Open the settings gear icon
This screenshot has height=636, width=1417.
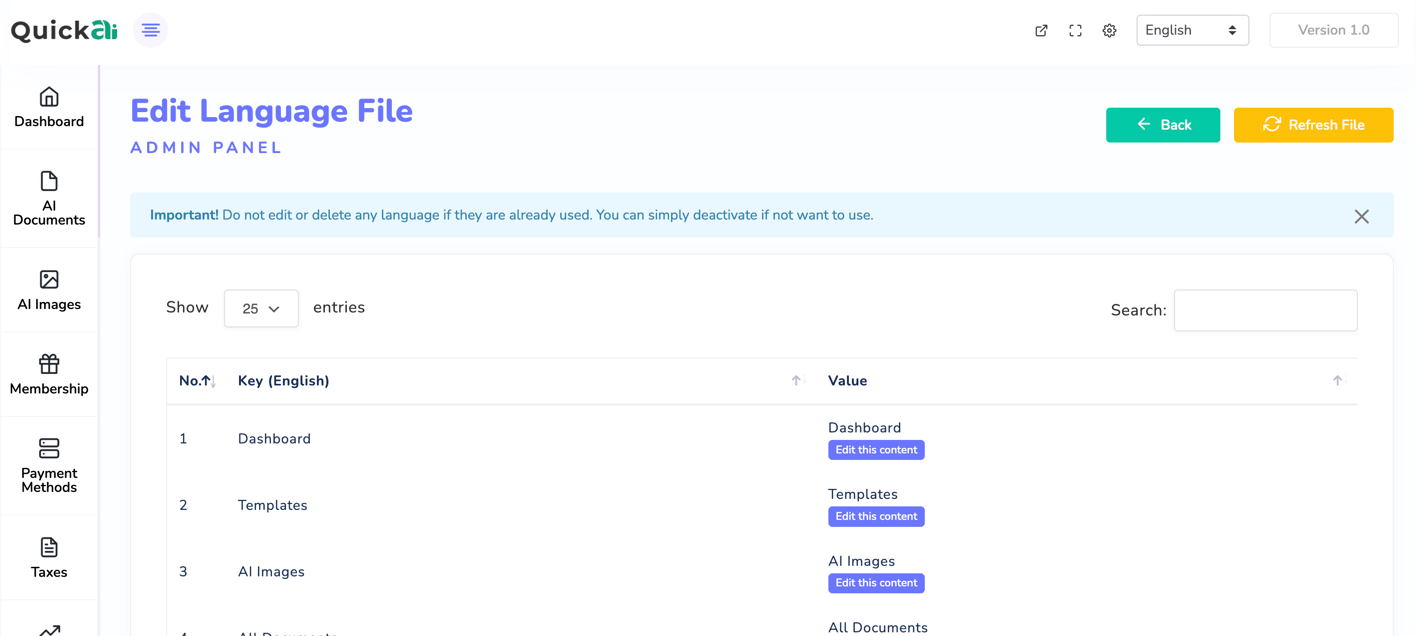1109,31
